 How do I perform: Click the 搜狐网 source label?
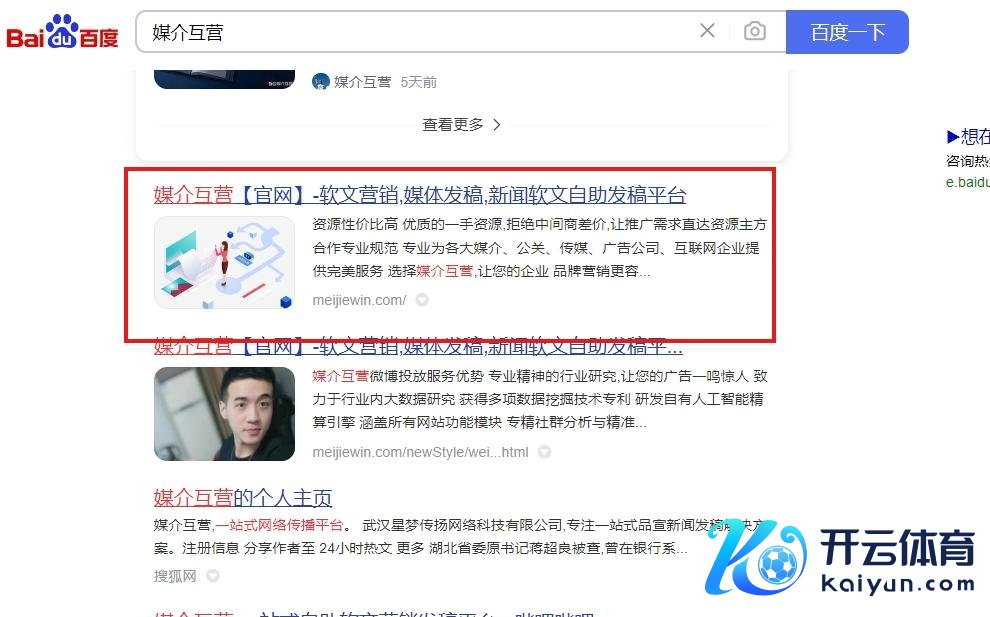click(x=175, y=576)
